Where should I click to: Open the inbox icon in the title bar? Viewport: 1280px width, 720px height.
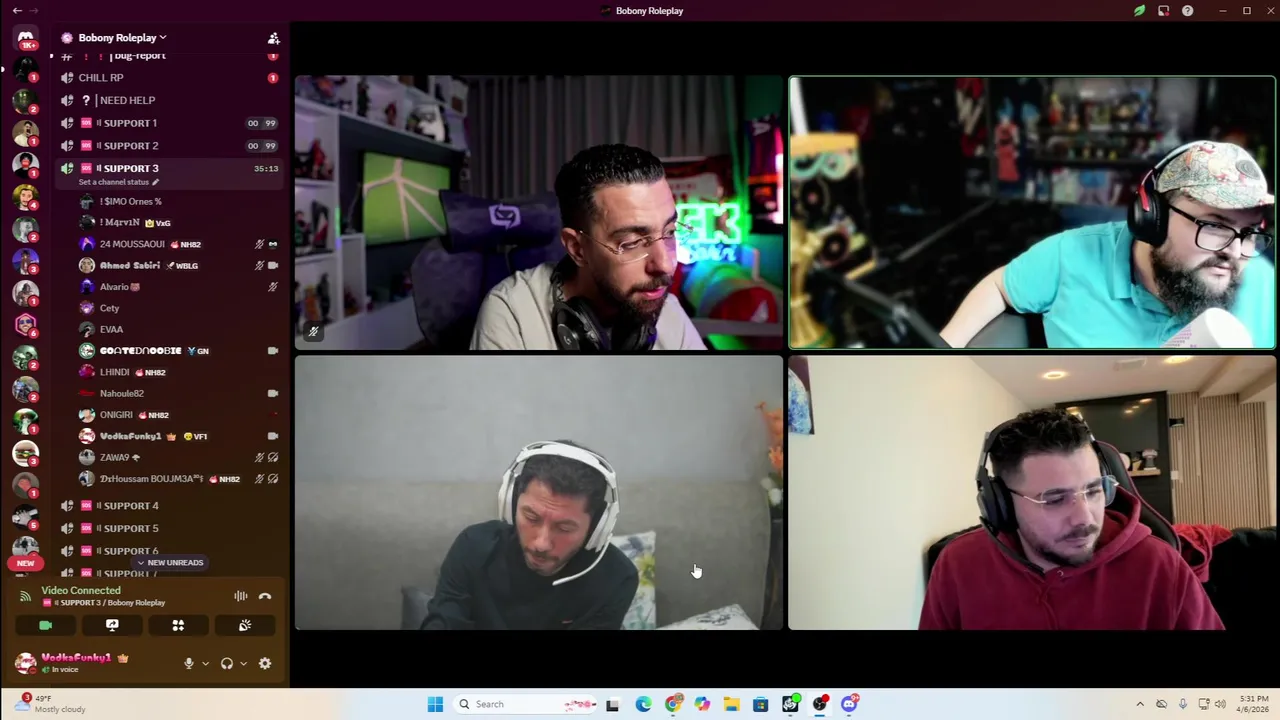1163,10
